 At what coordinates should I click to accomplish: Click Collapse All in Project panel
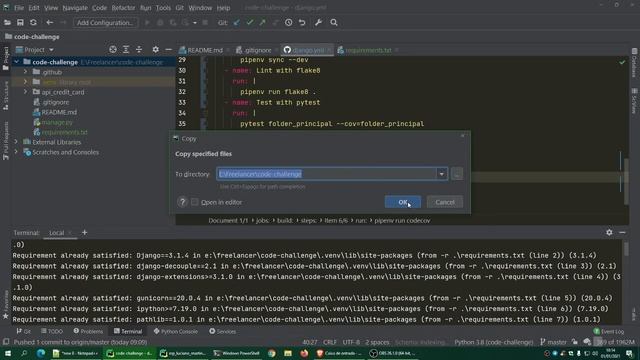(x=139, y=49)
